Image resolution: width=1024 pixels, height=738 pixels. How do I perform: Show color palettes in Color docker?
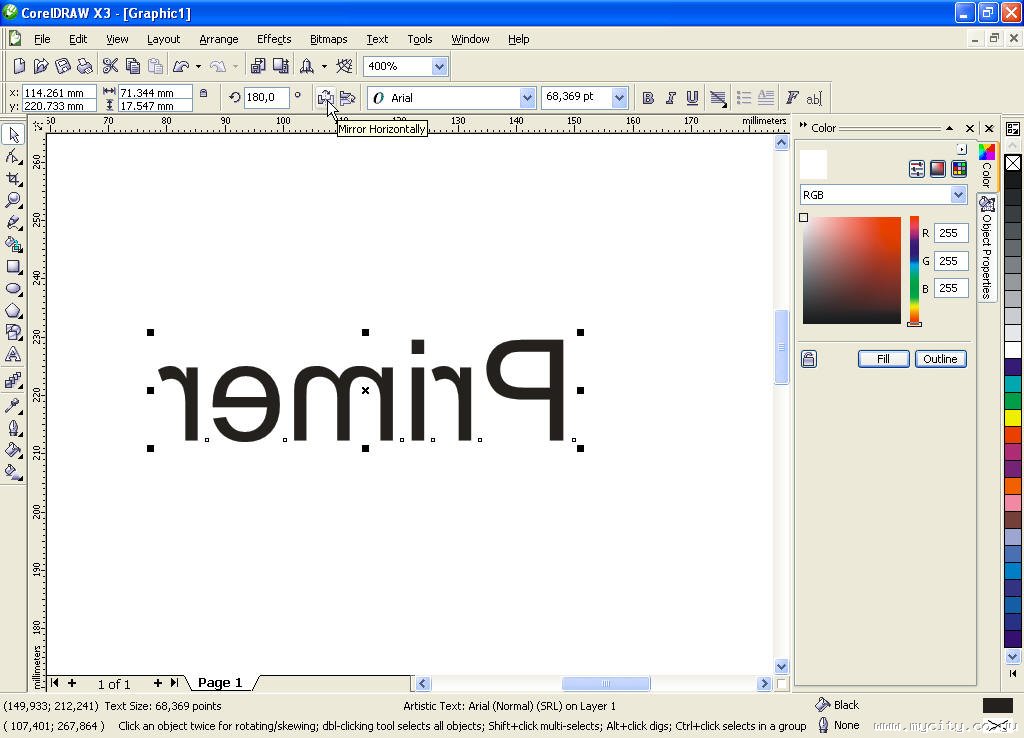click(959, 169)
